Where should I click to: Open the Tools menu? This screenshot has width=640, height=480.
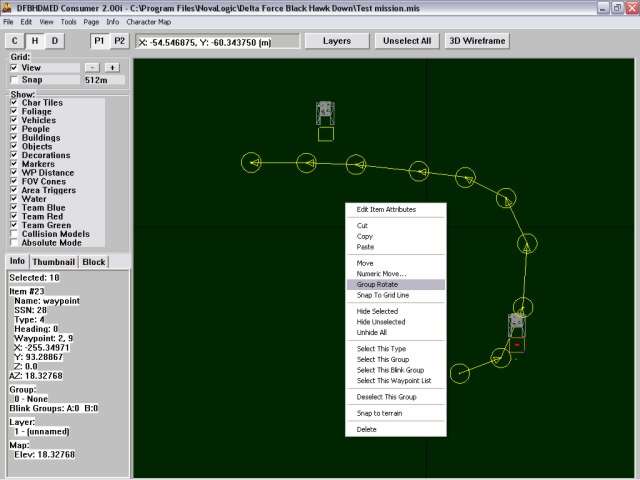[x=68, y=21]
